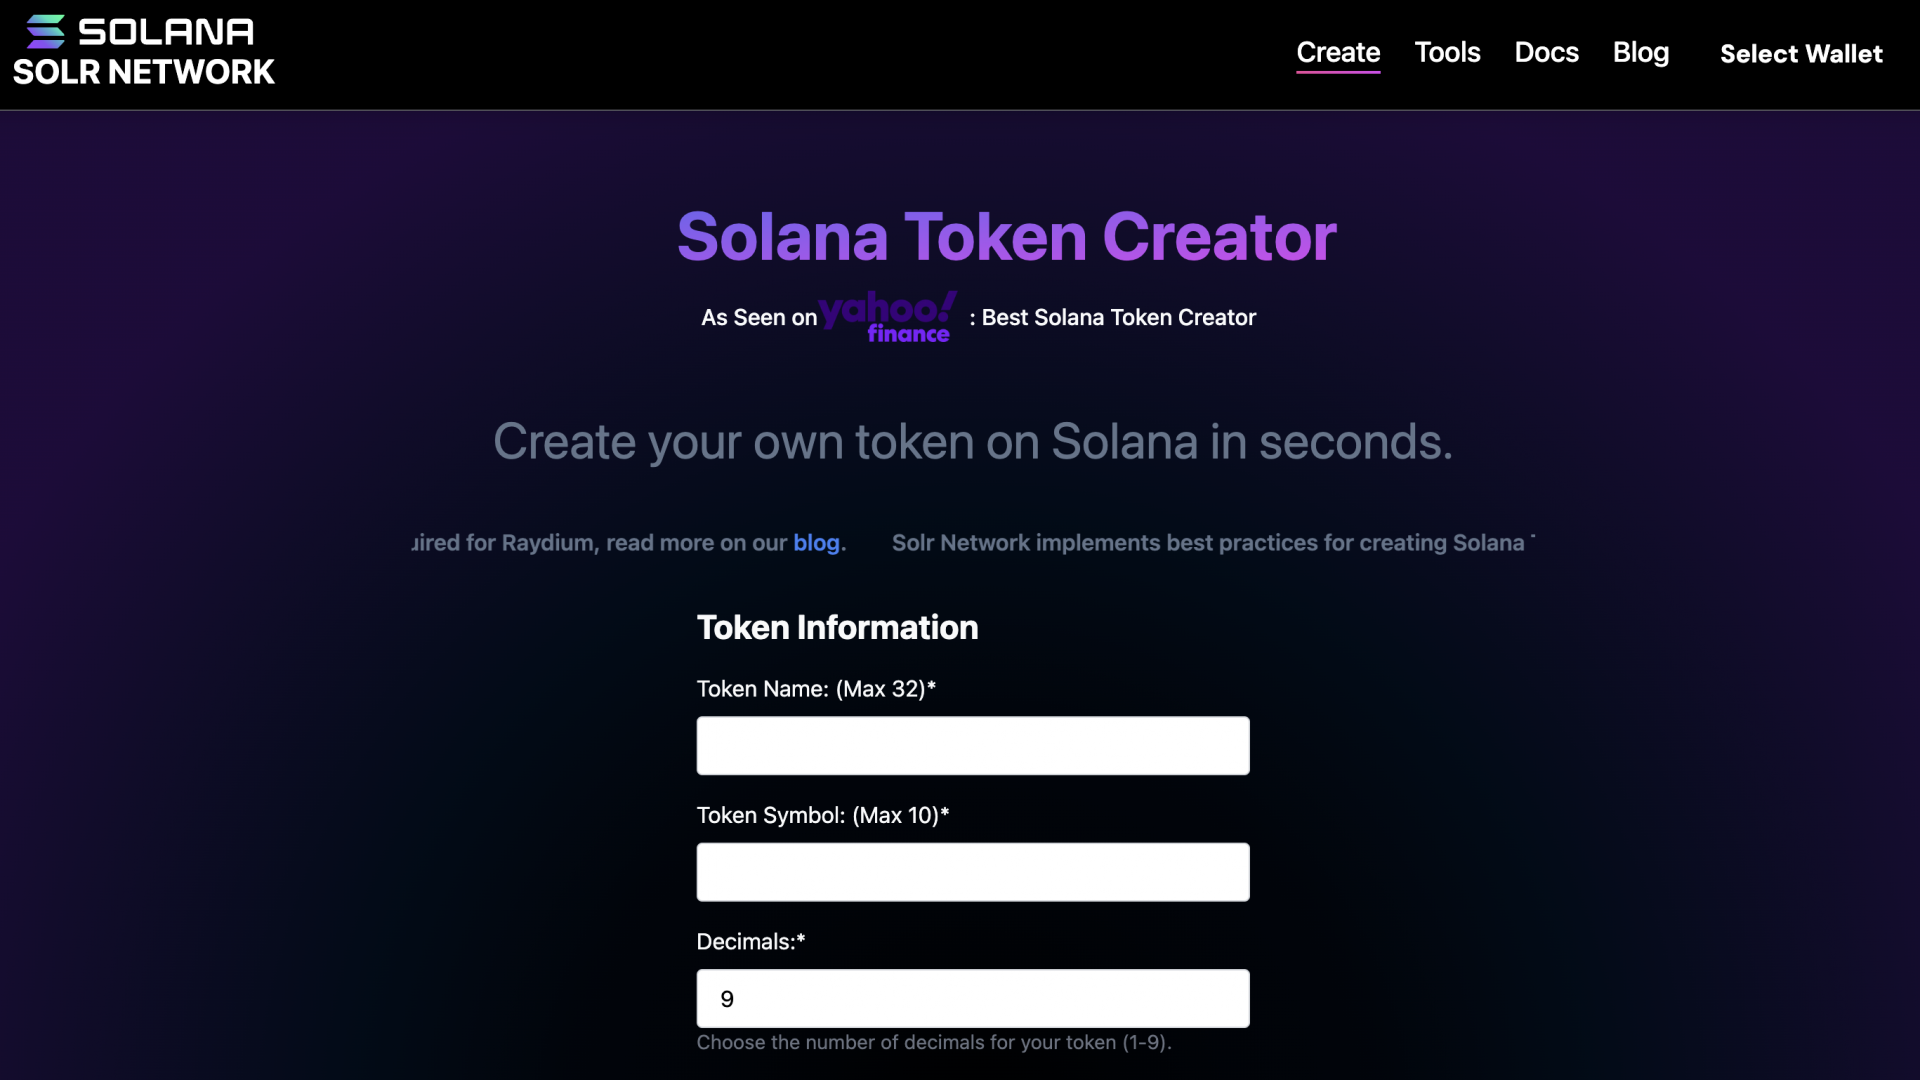The width and height of the screenshot is (1920, 1080).
Task: Click the Decimals field showing 9
Action: 972,998
